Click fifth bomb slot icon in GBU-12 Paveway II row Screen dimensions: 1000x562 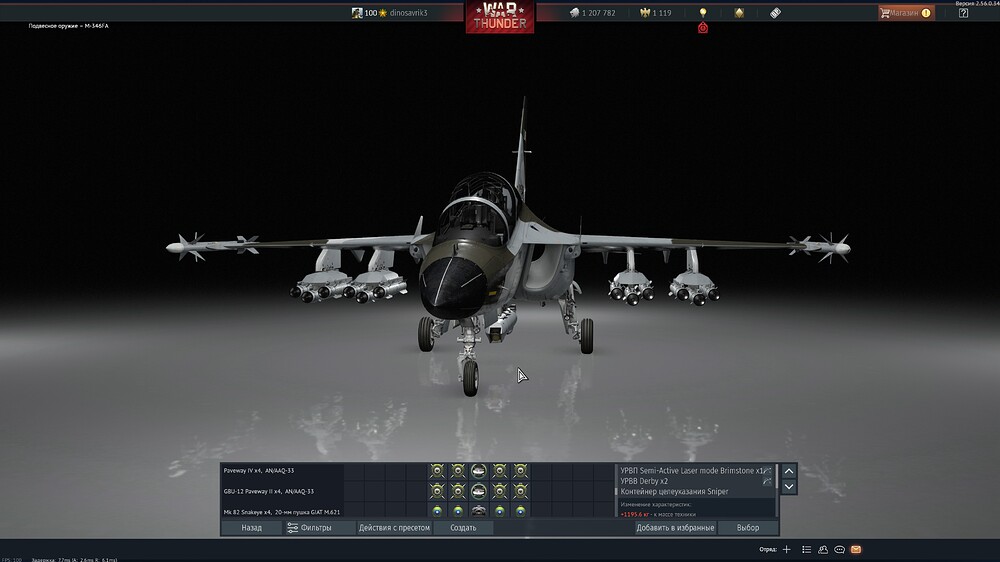[520, 491]
